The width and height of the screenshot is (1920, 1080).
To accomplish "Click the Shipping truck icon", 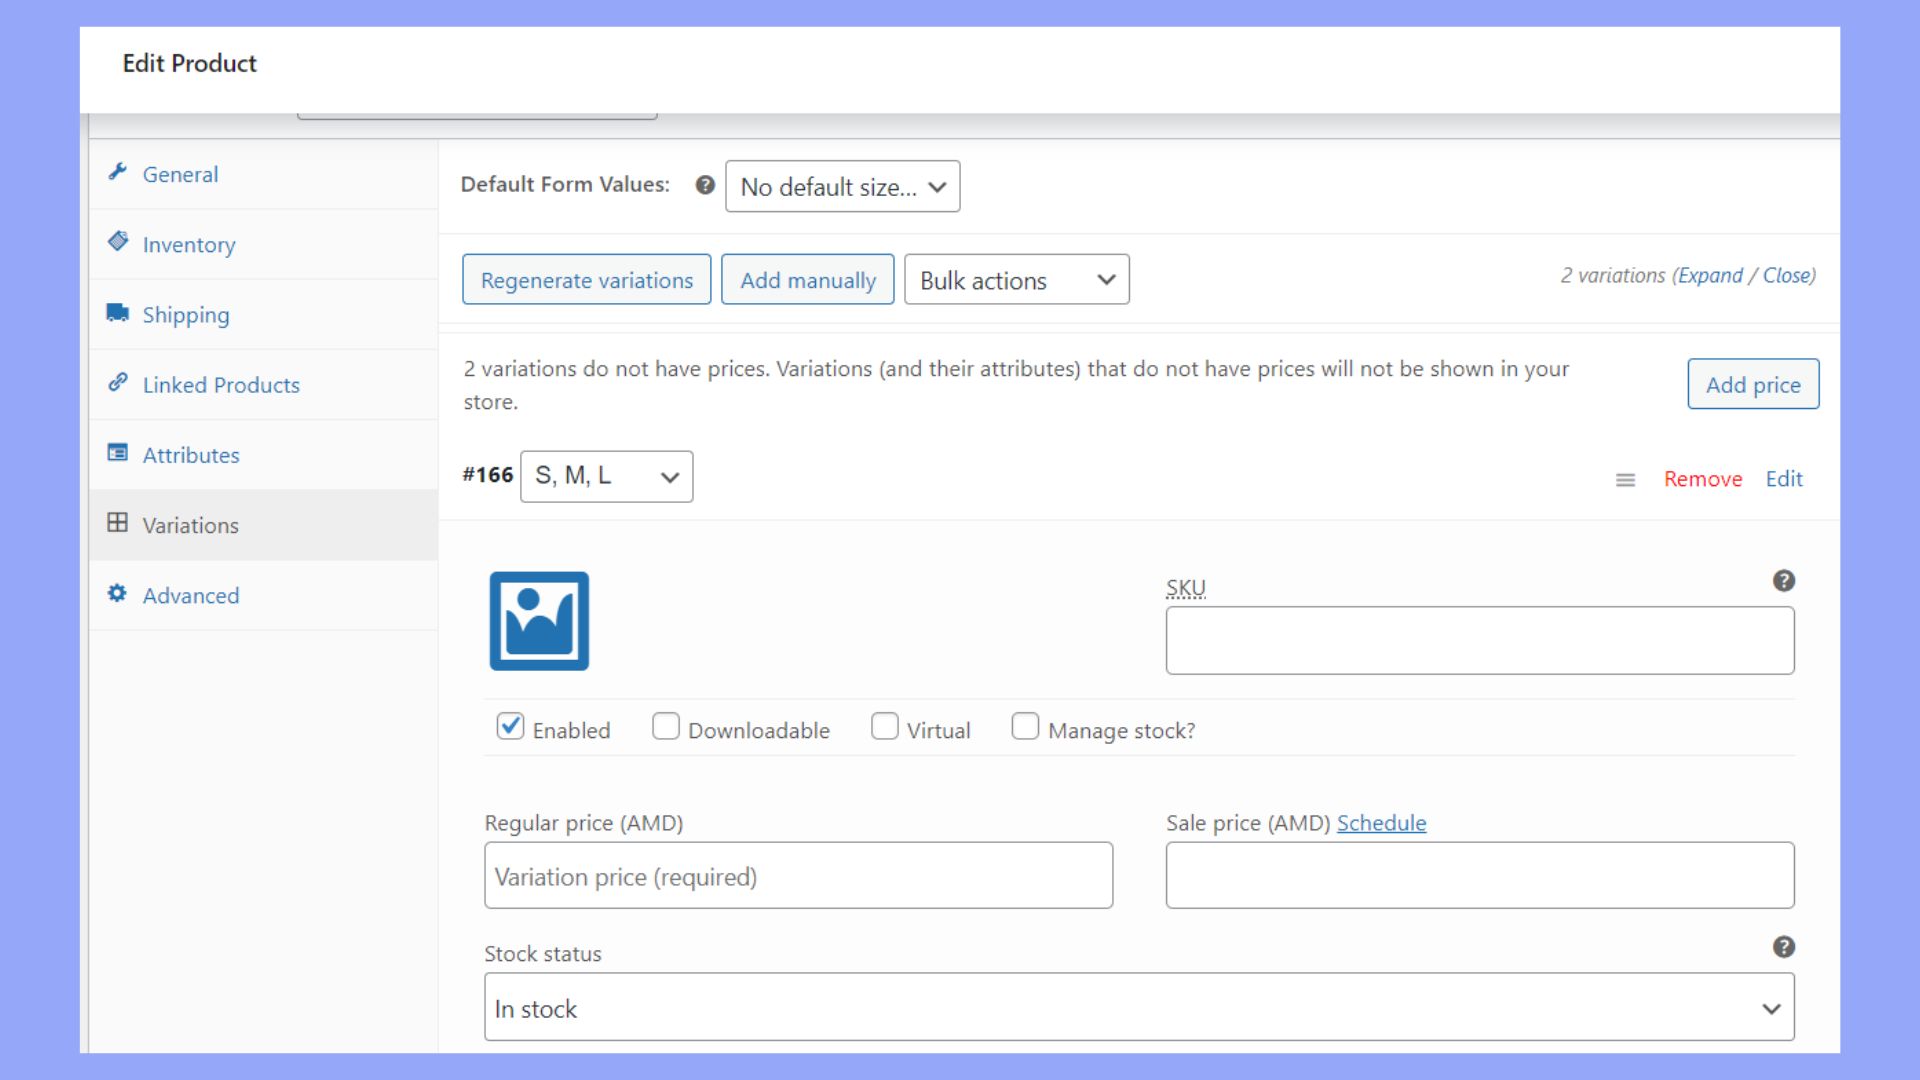I will pos(118,313).
